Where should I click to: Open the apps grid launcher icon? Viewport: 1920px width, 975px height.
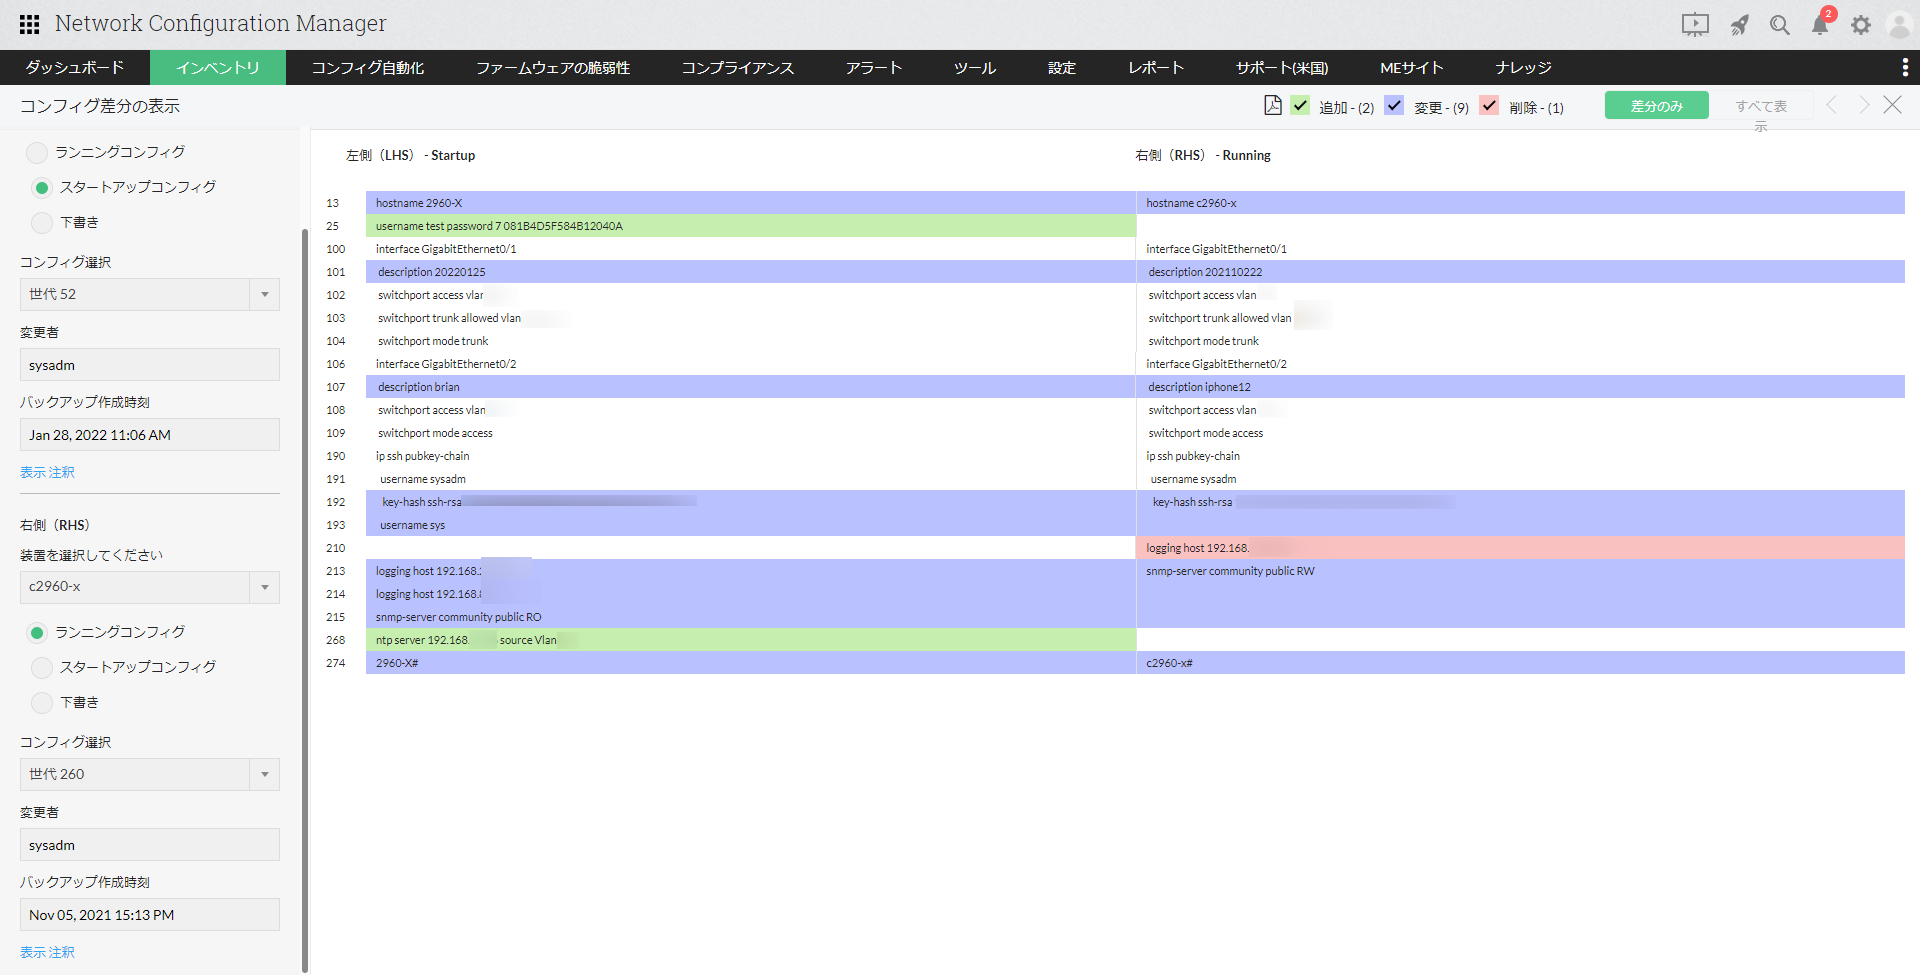point(29,24)
